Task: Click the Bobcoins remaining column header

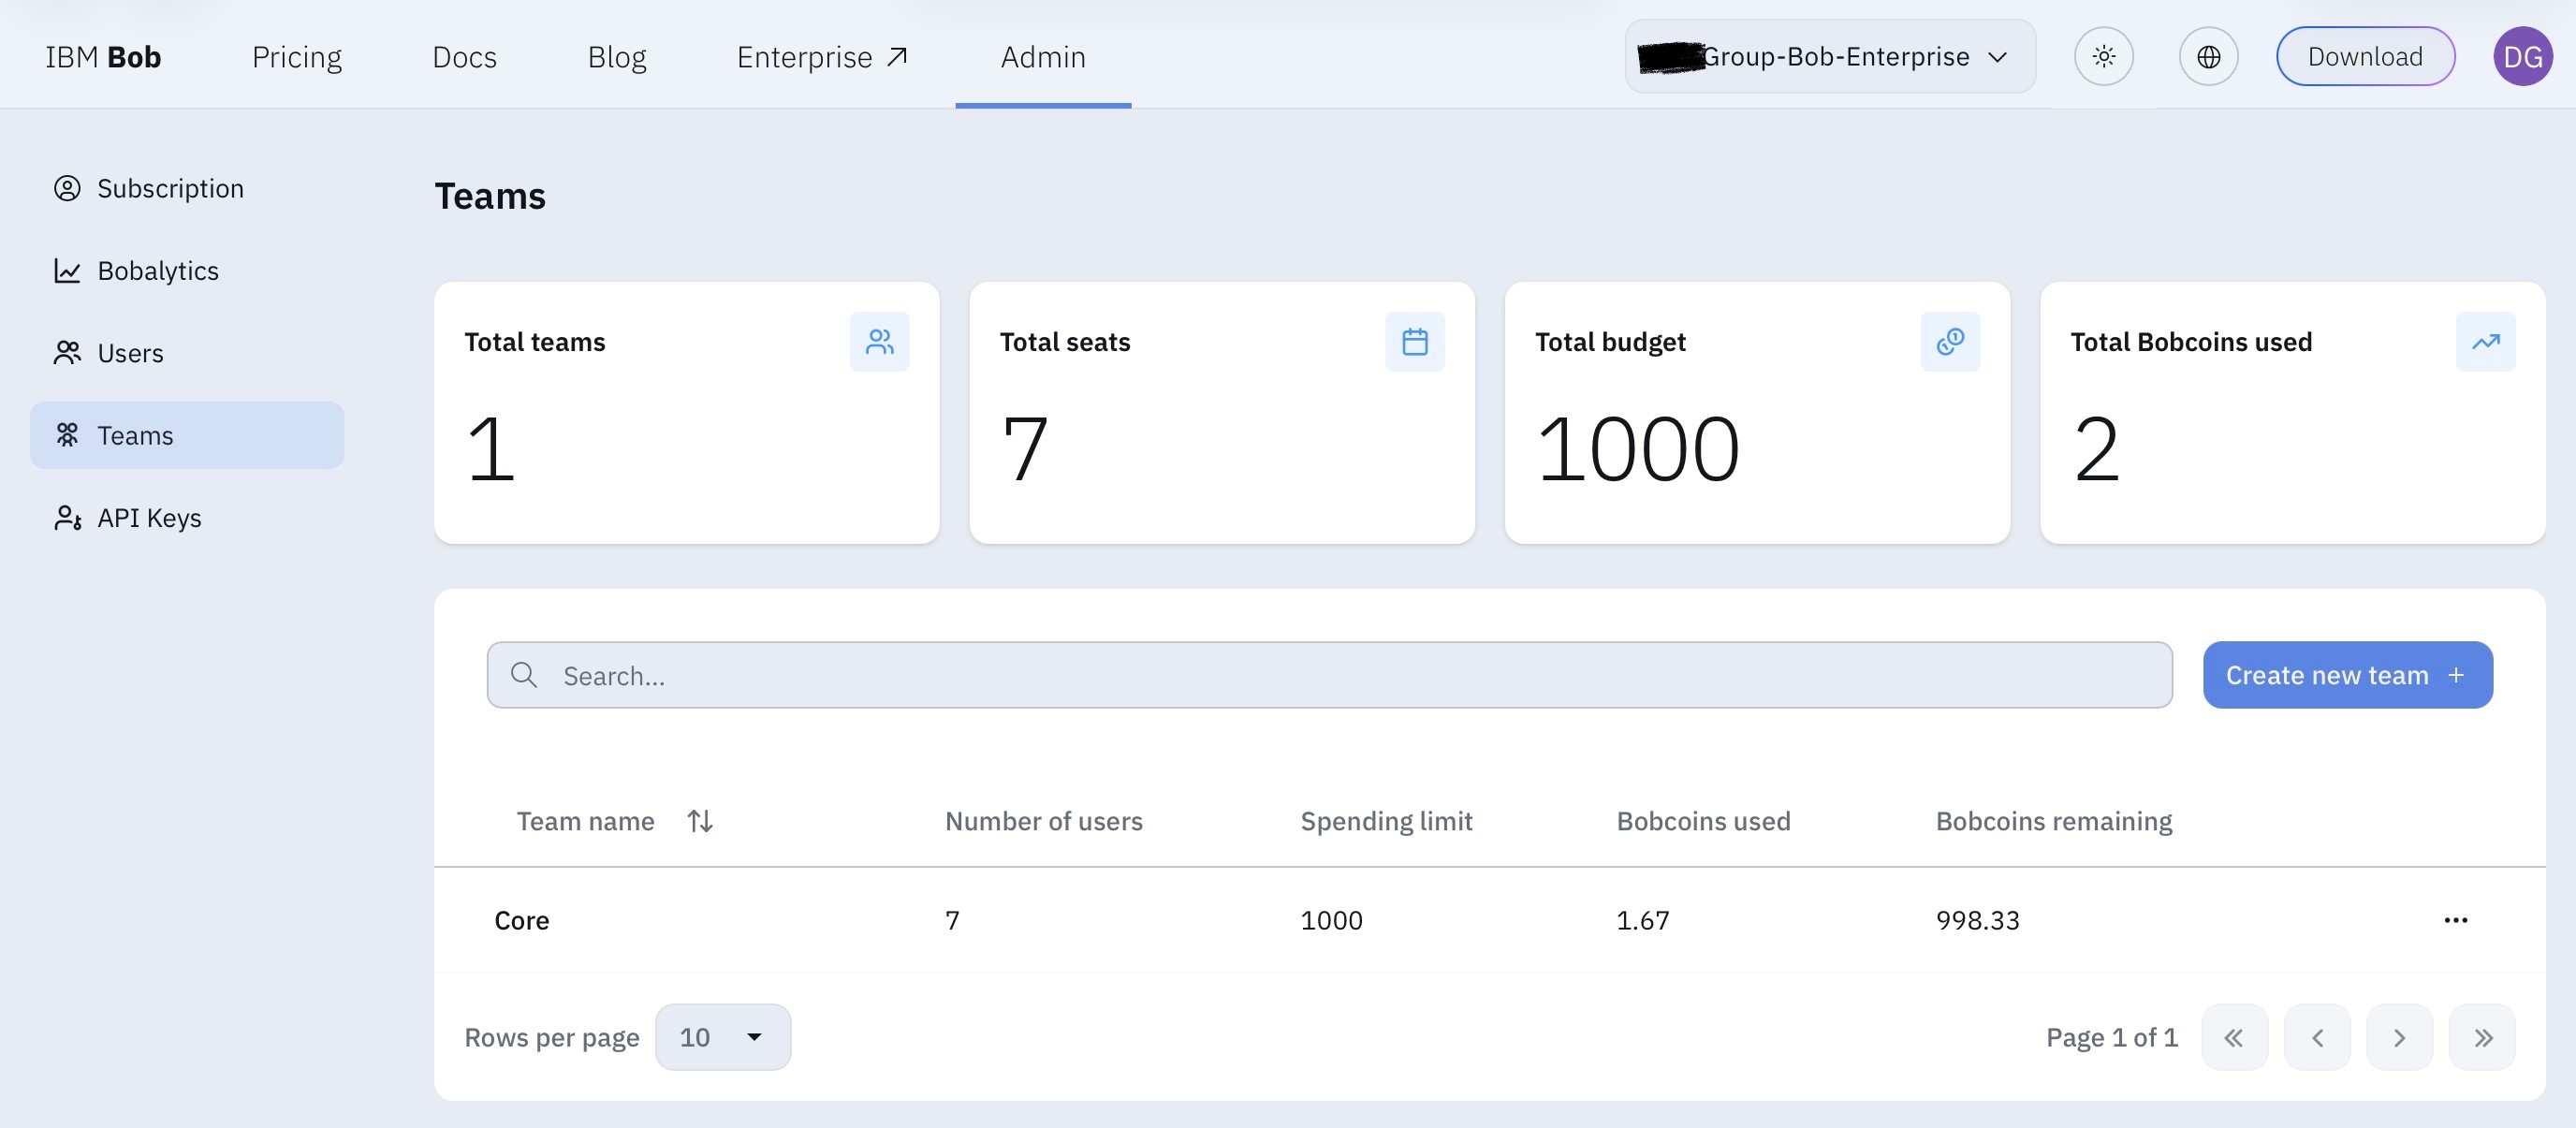Action: (2054, 821)
